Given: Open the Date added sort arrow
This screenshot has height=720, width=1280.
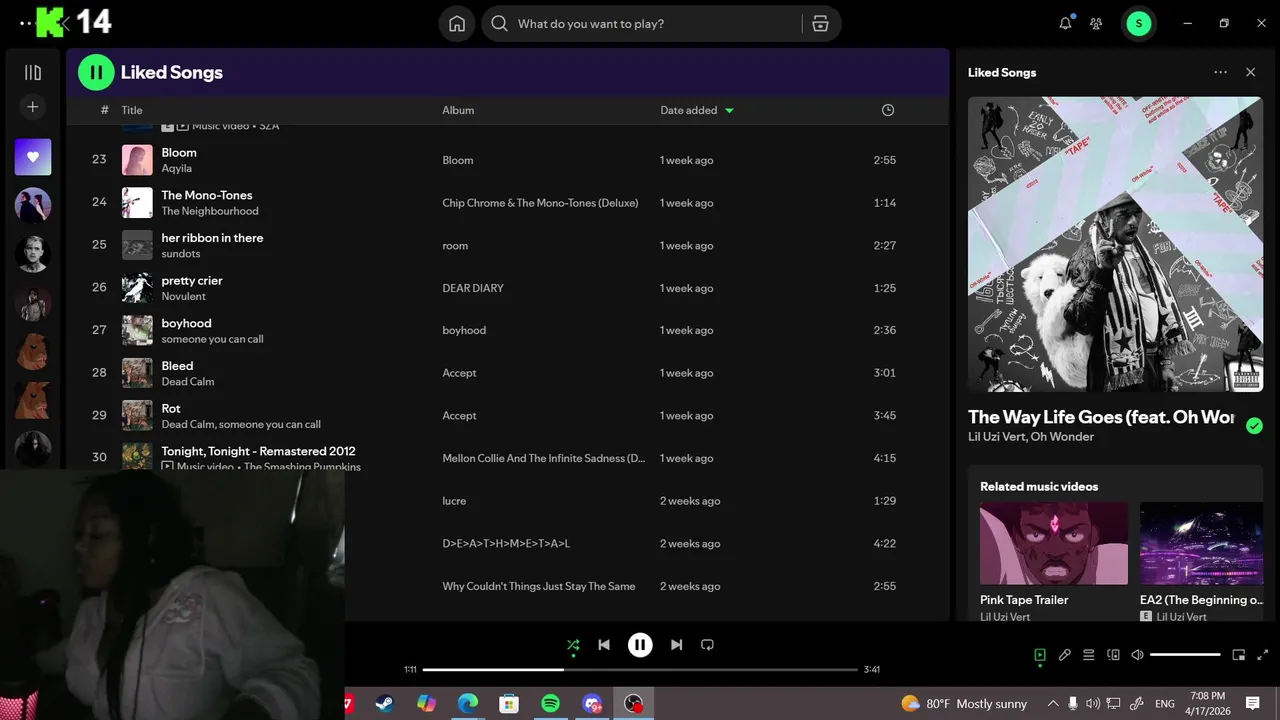Looking at the screenshot, I should pyautogui.click(x=729, y=110).
